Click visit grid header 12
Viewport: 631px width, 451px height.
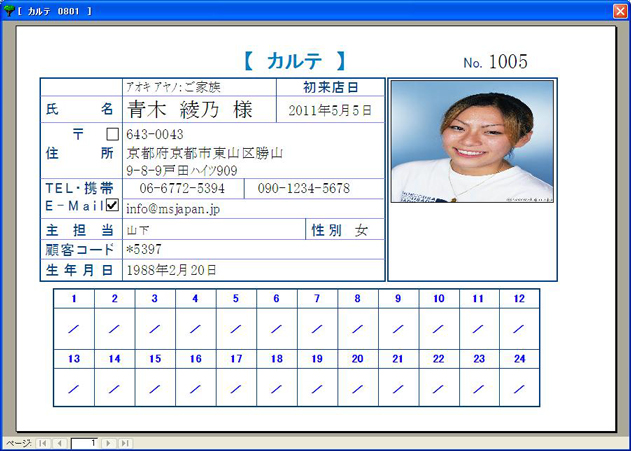click(519, 299)
